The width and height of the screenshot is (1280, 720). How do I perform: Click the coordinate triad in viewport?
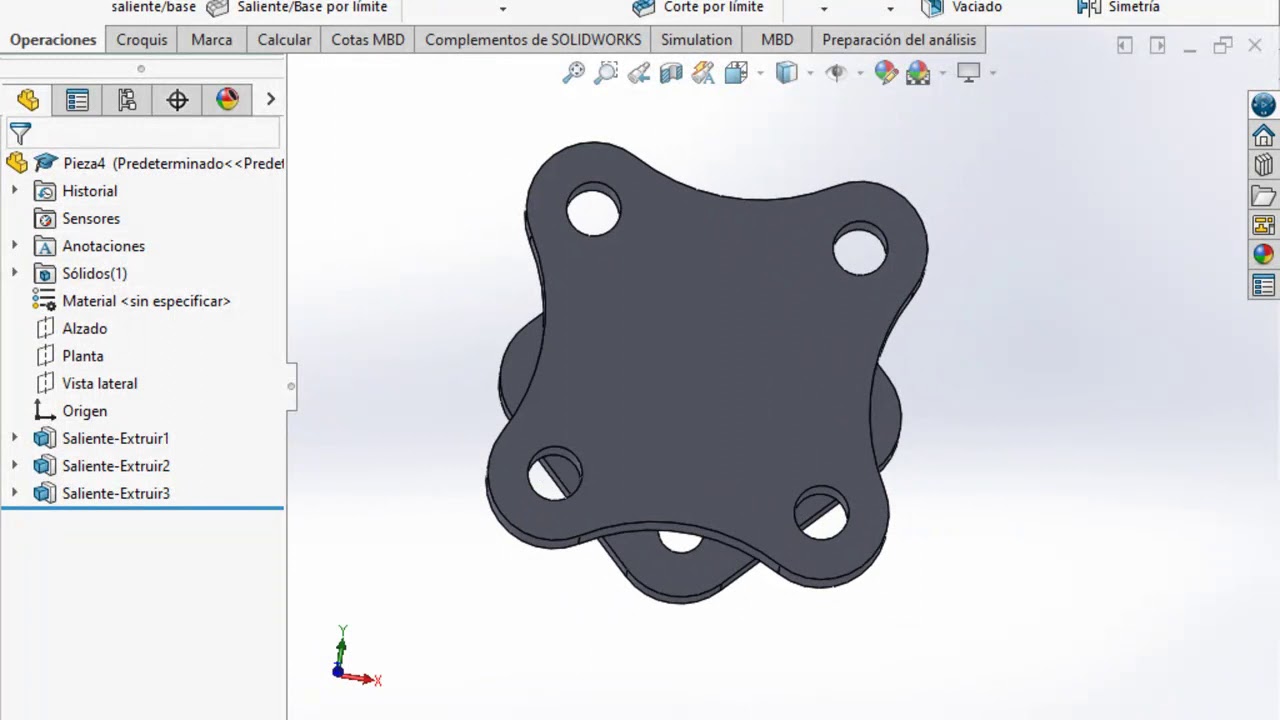(x=355, y=657)
